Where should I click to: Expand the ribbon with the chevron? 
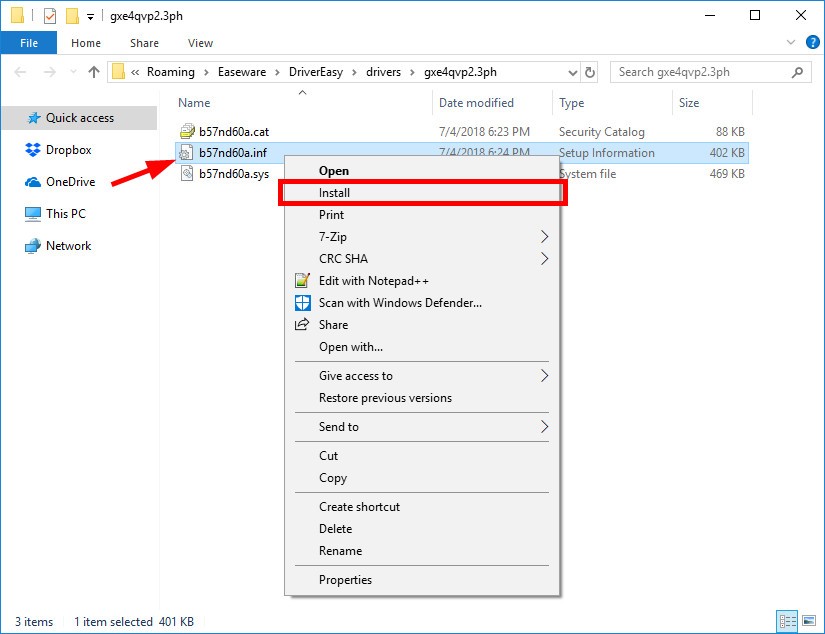point(790,43)
